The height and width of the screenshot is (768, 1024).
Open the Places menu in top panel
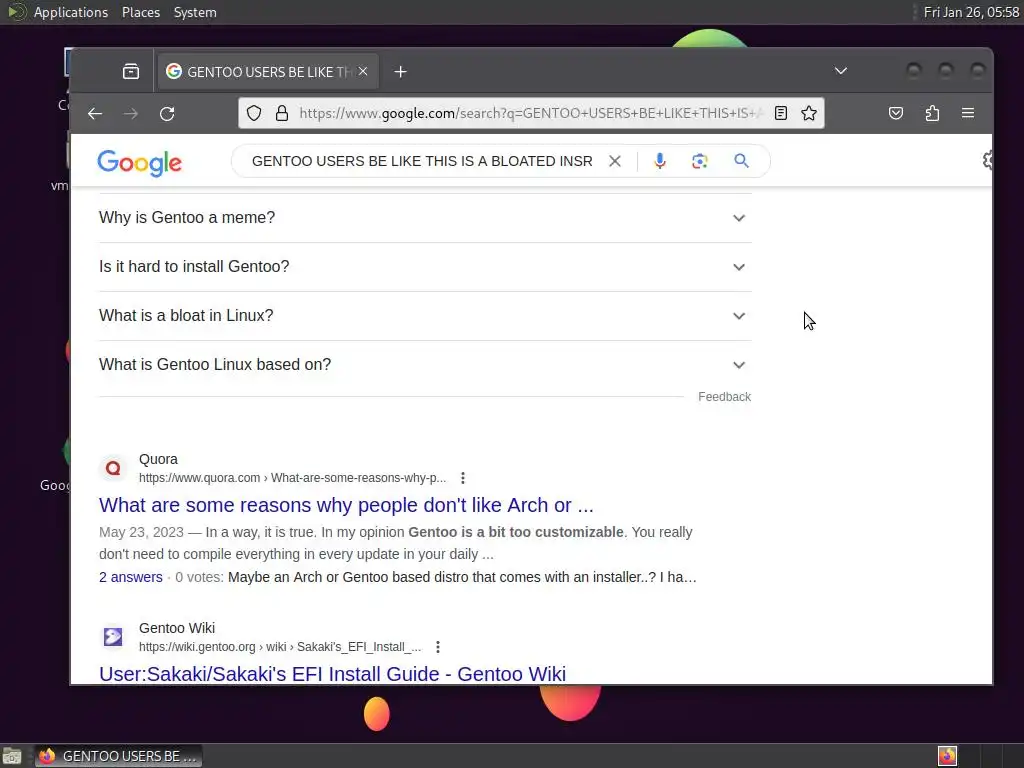[140, 12]
